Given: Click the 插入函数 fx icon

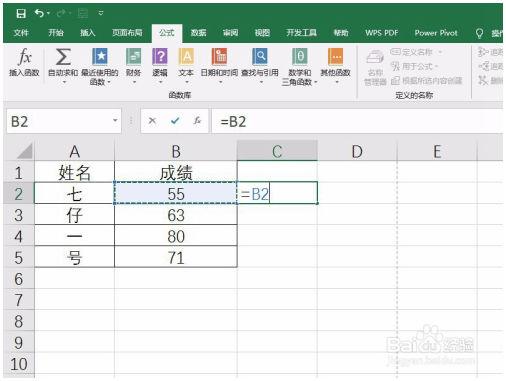Looking at the screenshot, I should [x=24, y=57].
